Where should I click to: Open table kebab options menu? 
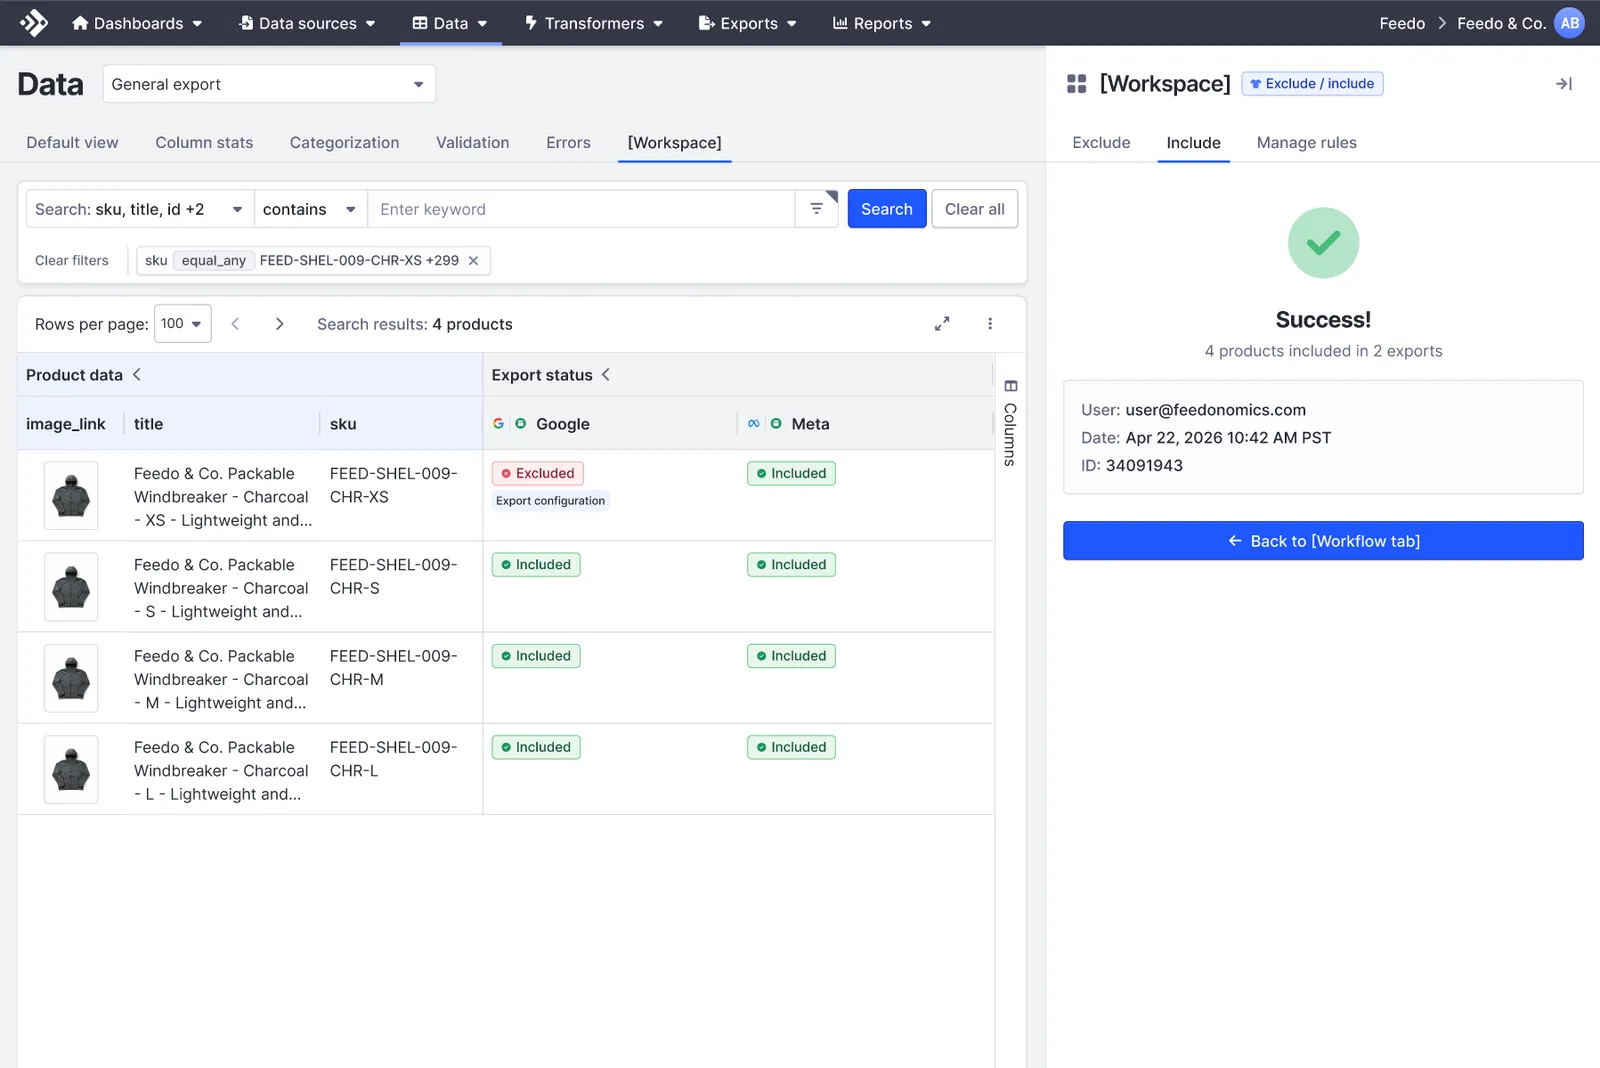click(990, 324)
